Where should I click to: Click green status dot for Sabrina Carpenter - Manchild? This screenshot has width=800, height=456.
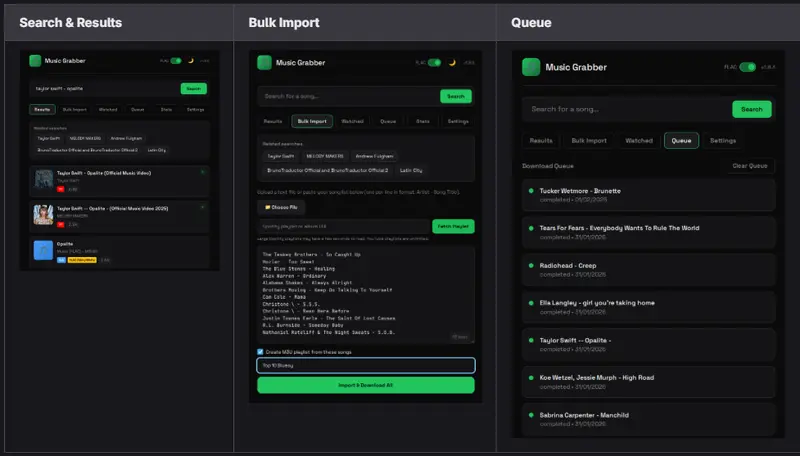531,415
